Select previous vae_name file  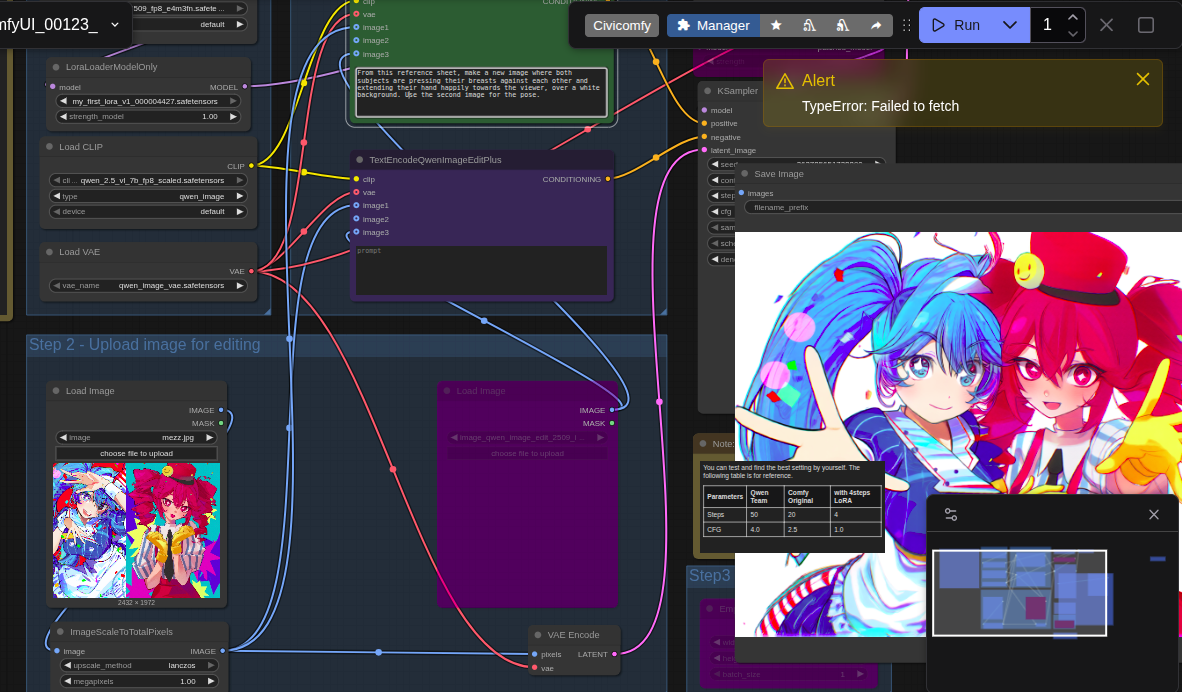(x=57, y=286)
